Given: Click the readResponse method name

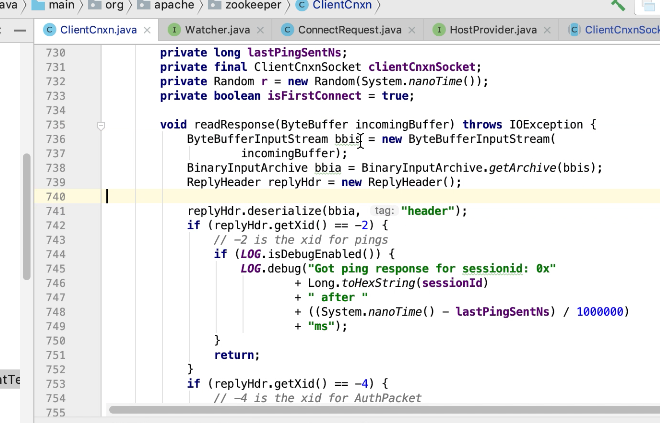Looking at the screenshot, I should (x=234, y=125).
